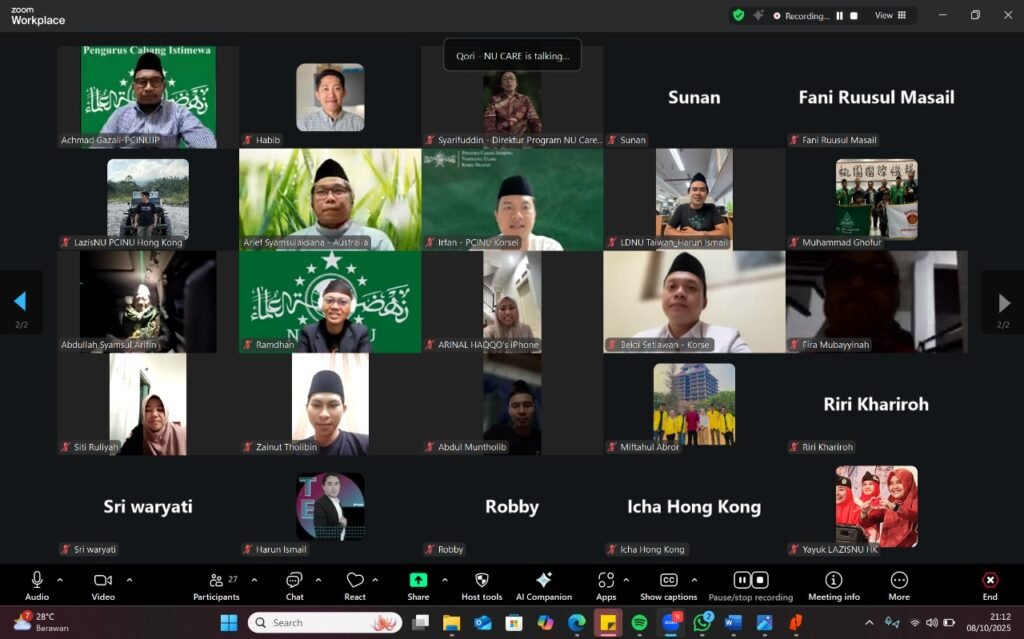Select Arief Syamsulaksana's video tile
The height and width of the screenshot is (639, 1024).
pos(330,198)
